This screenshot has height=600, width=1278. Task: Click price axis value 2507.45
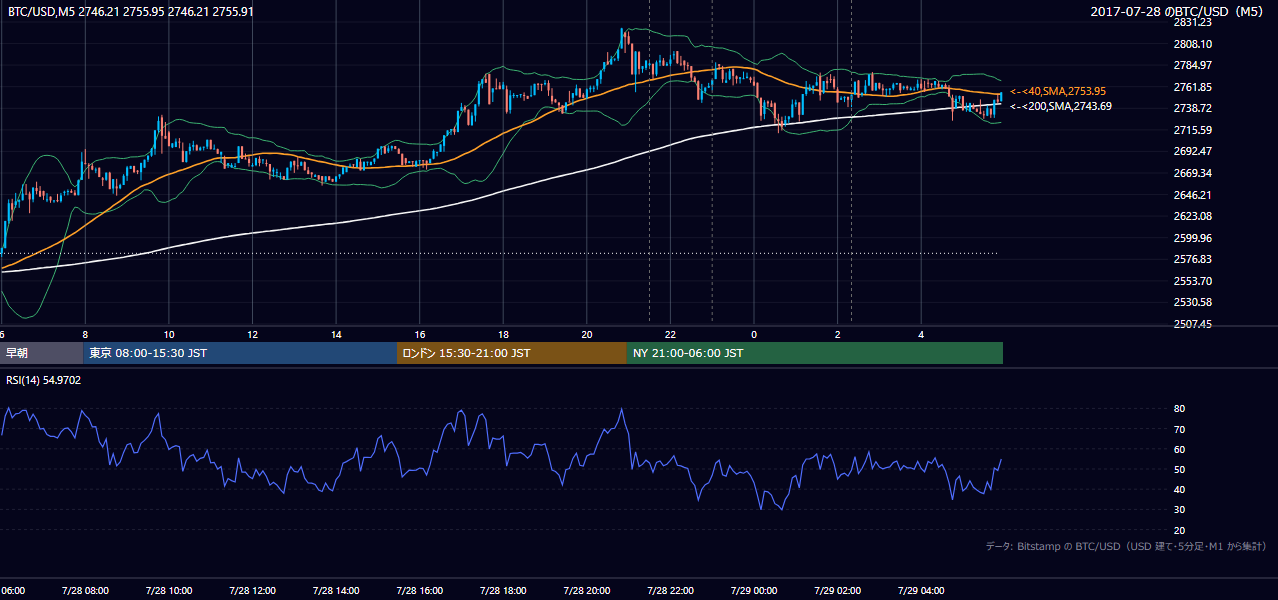coord(1193,324)
